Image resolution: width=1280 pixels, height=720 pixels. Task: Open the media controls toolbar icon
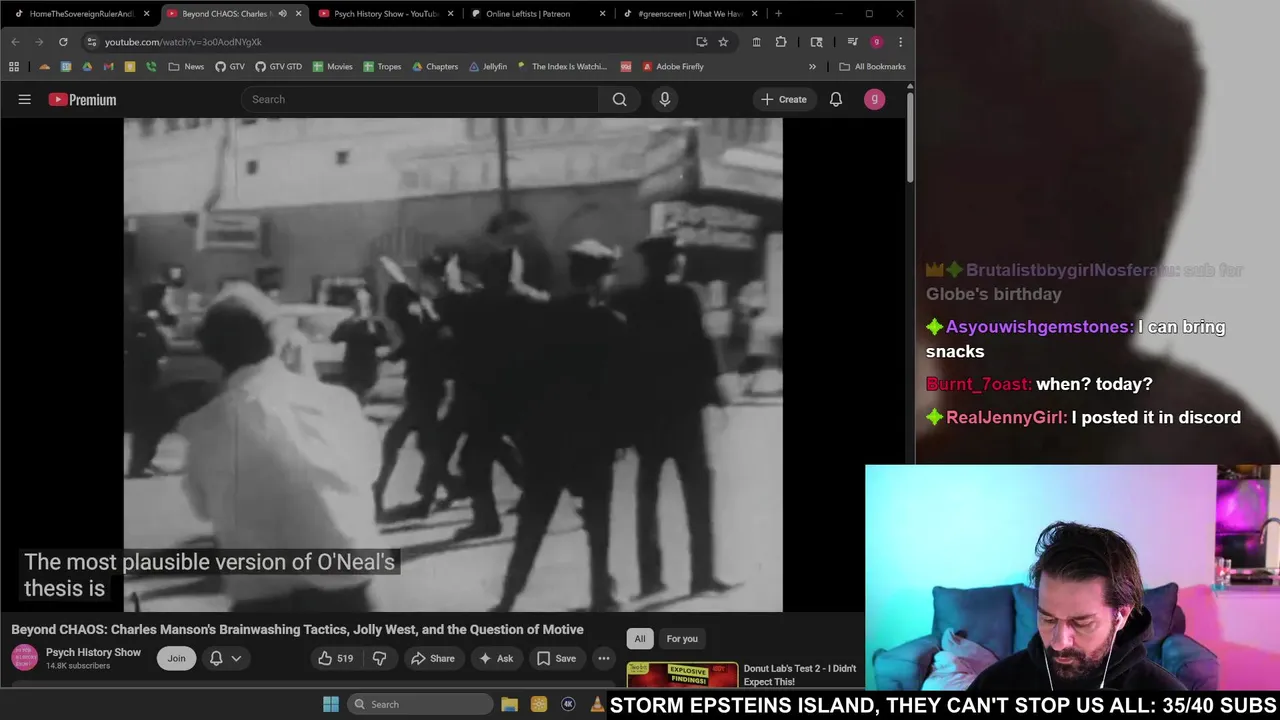tap(852, 42)
